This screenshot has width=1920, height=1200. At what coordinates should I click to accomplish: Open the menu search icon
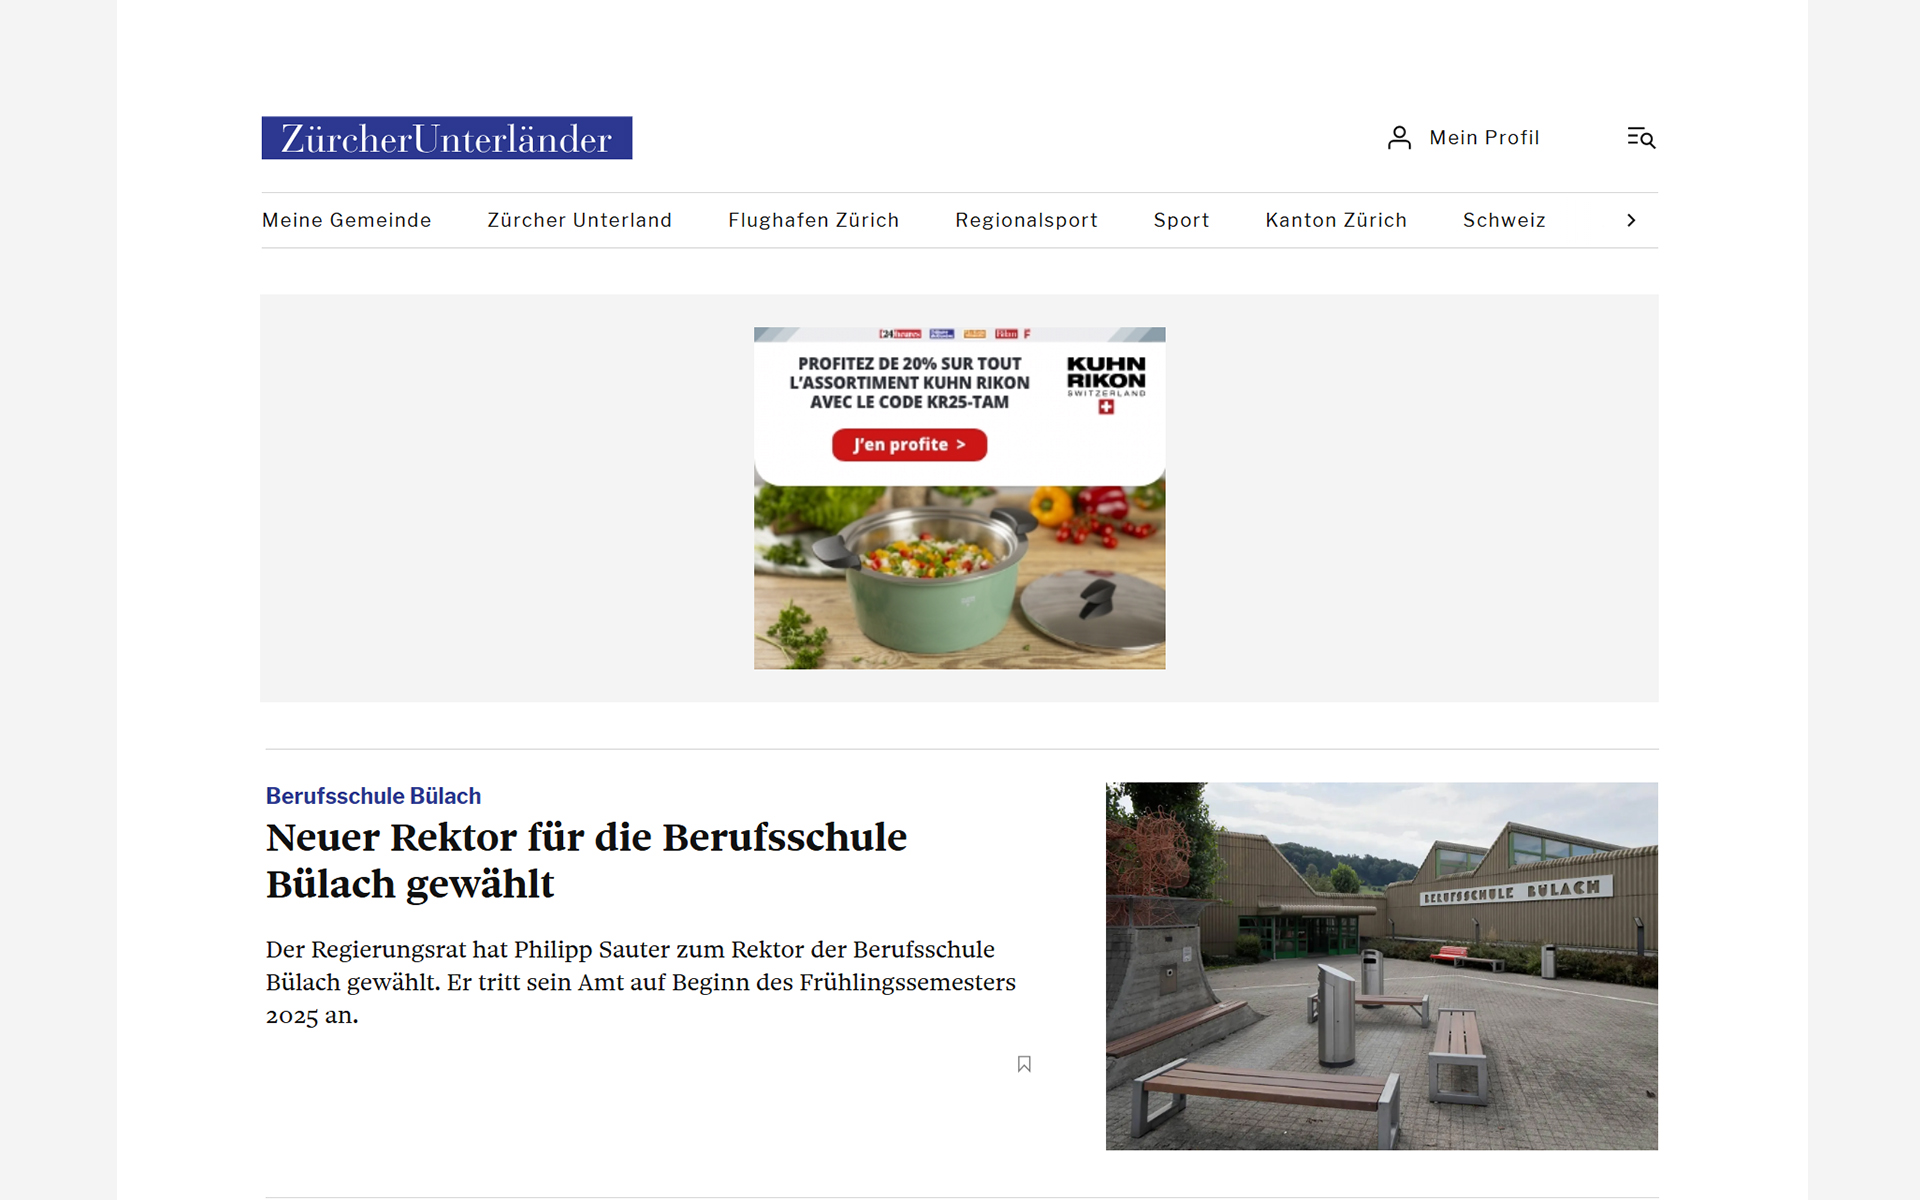coord(1640,138)
